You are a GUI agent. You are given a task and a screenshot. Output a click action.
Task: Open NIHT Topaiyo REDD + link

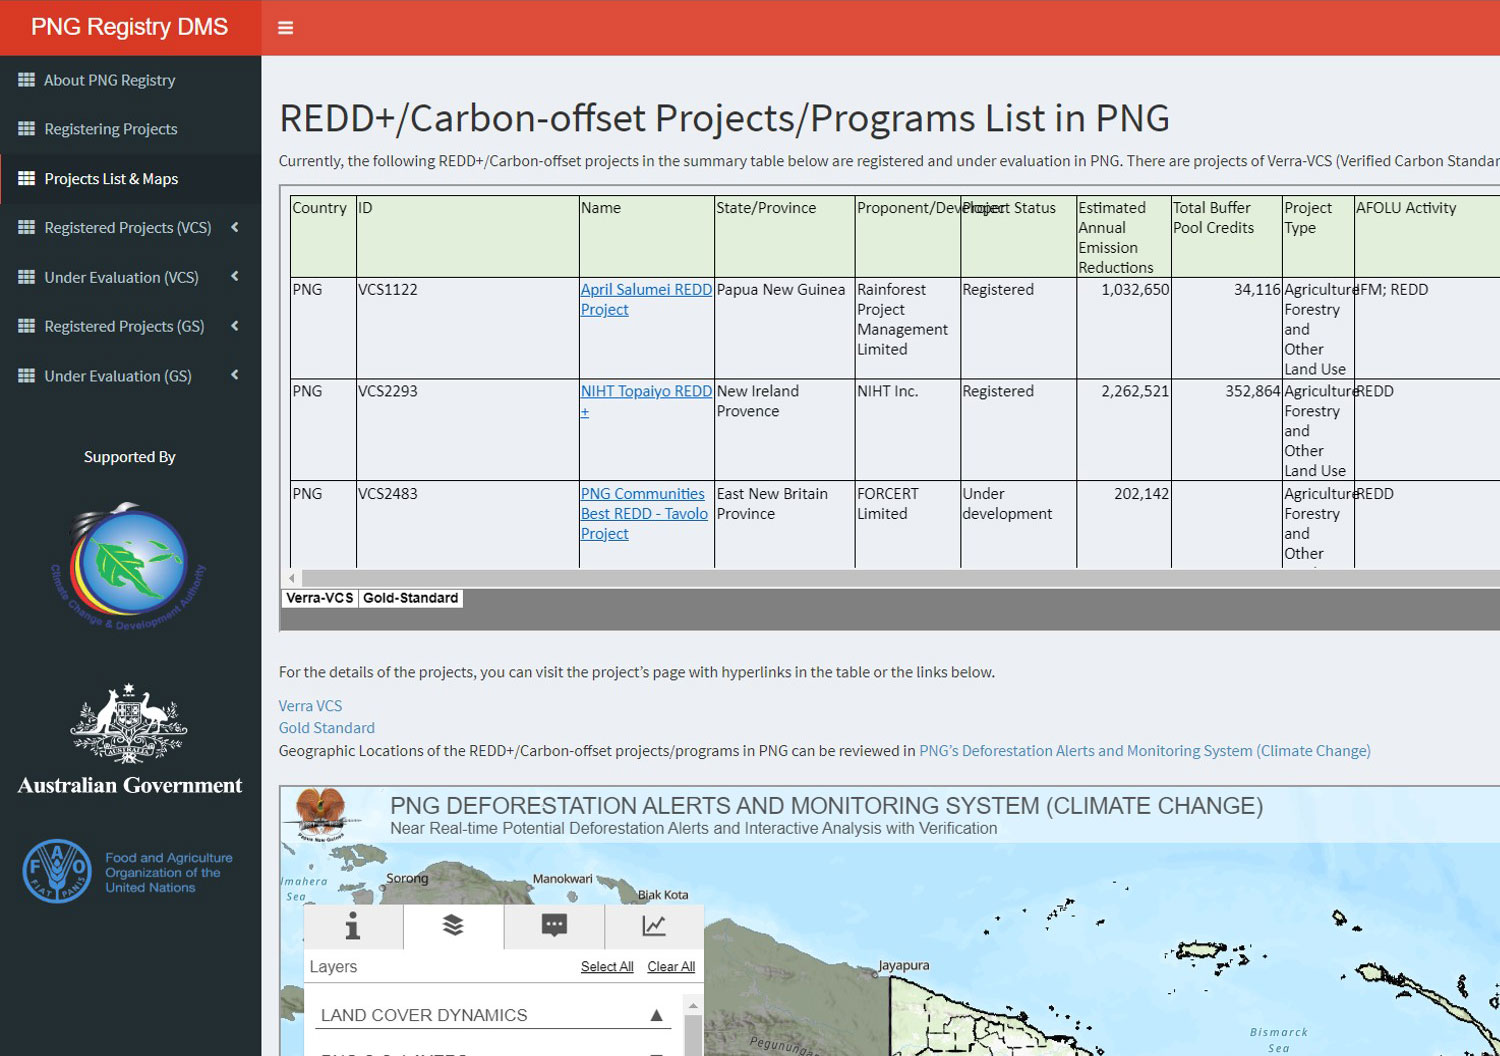coord(646,401)
